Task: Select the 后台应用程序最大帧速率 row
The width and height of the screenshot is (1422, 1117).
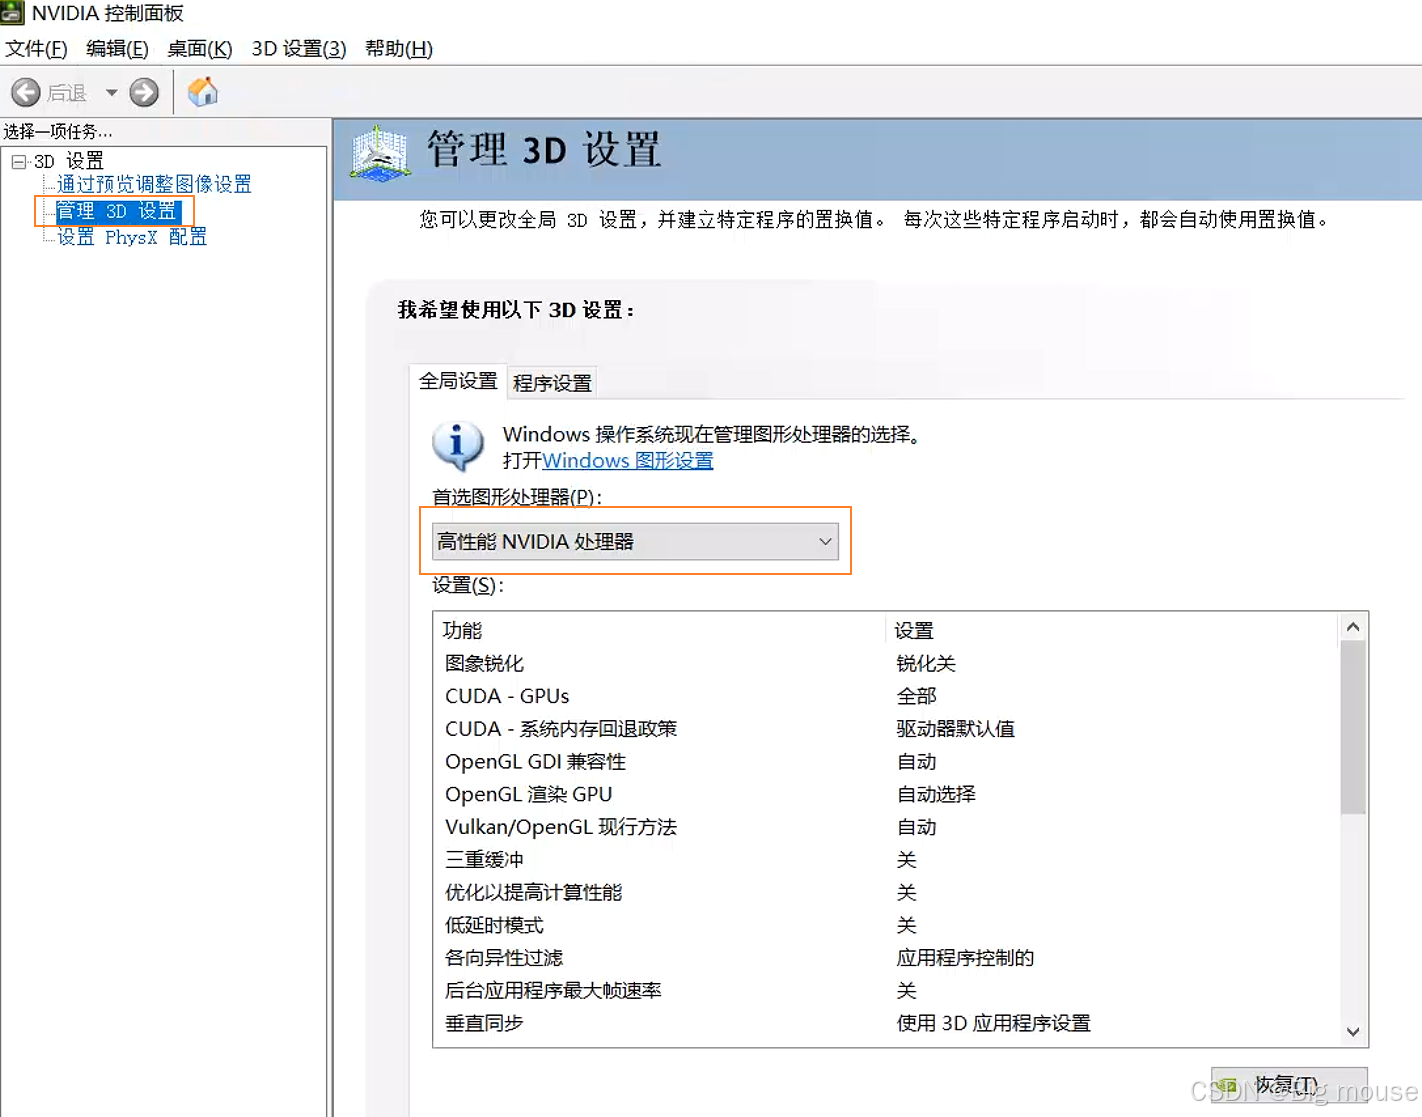Action: tap(886, 990)
